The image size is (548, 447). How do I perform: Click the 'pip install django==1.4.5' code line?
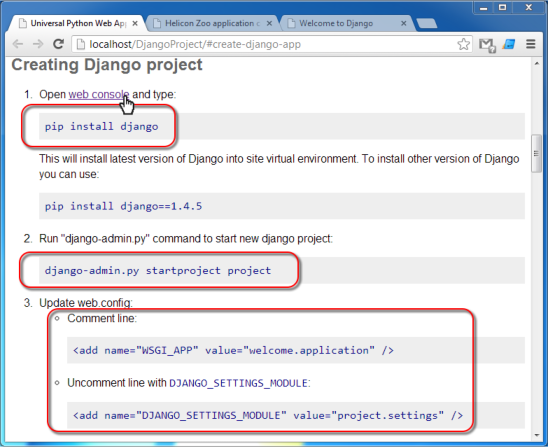tap(123, 206)
